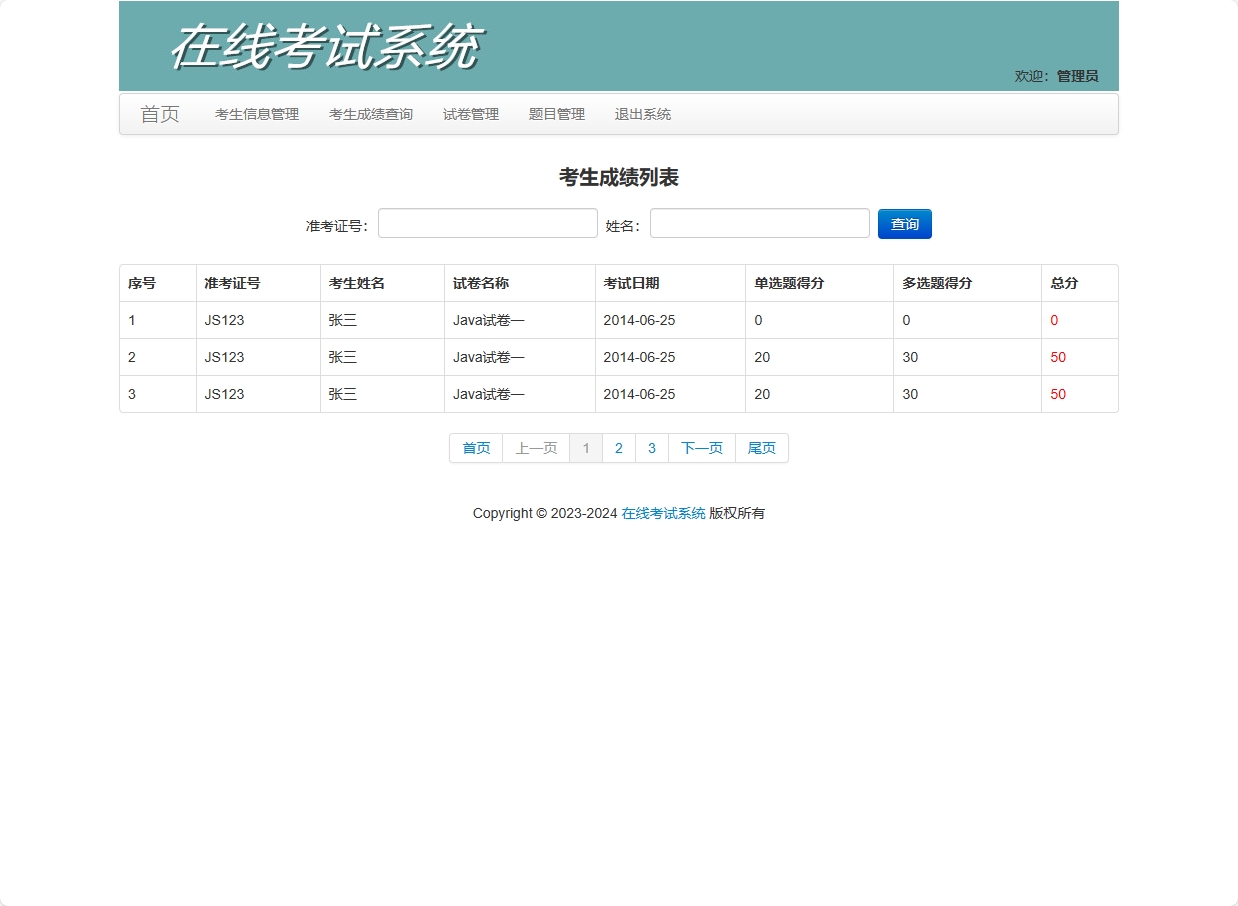Switch to 考生成绩查询 section
1238x906 pixels.
pos(370,114)
